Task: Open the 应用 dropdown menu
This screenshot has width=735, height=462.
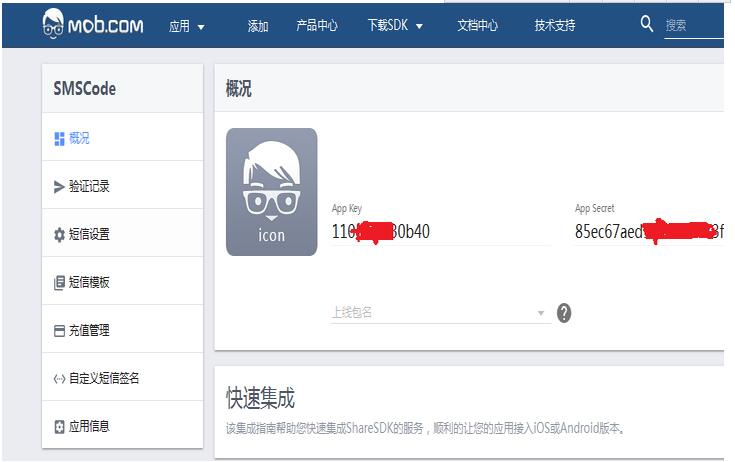Action: 187,26
